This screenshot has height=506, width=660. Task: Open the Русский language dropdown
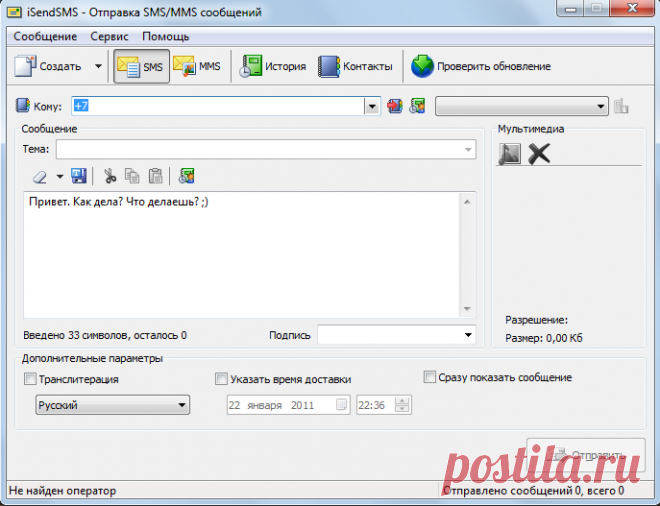[x=113, y=405]
